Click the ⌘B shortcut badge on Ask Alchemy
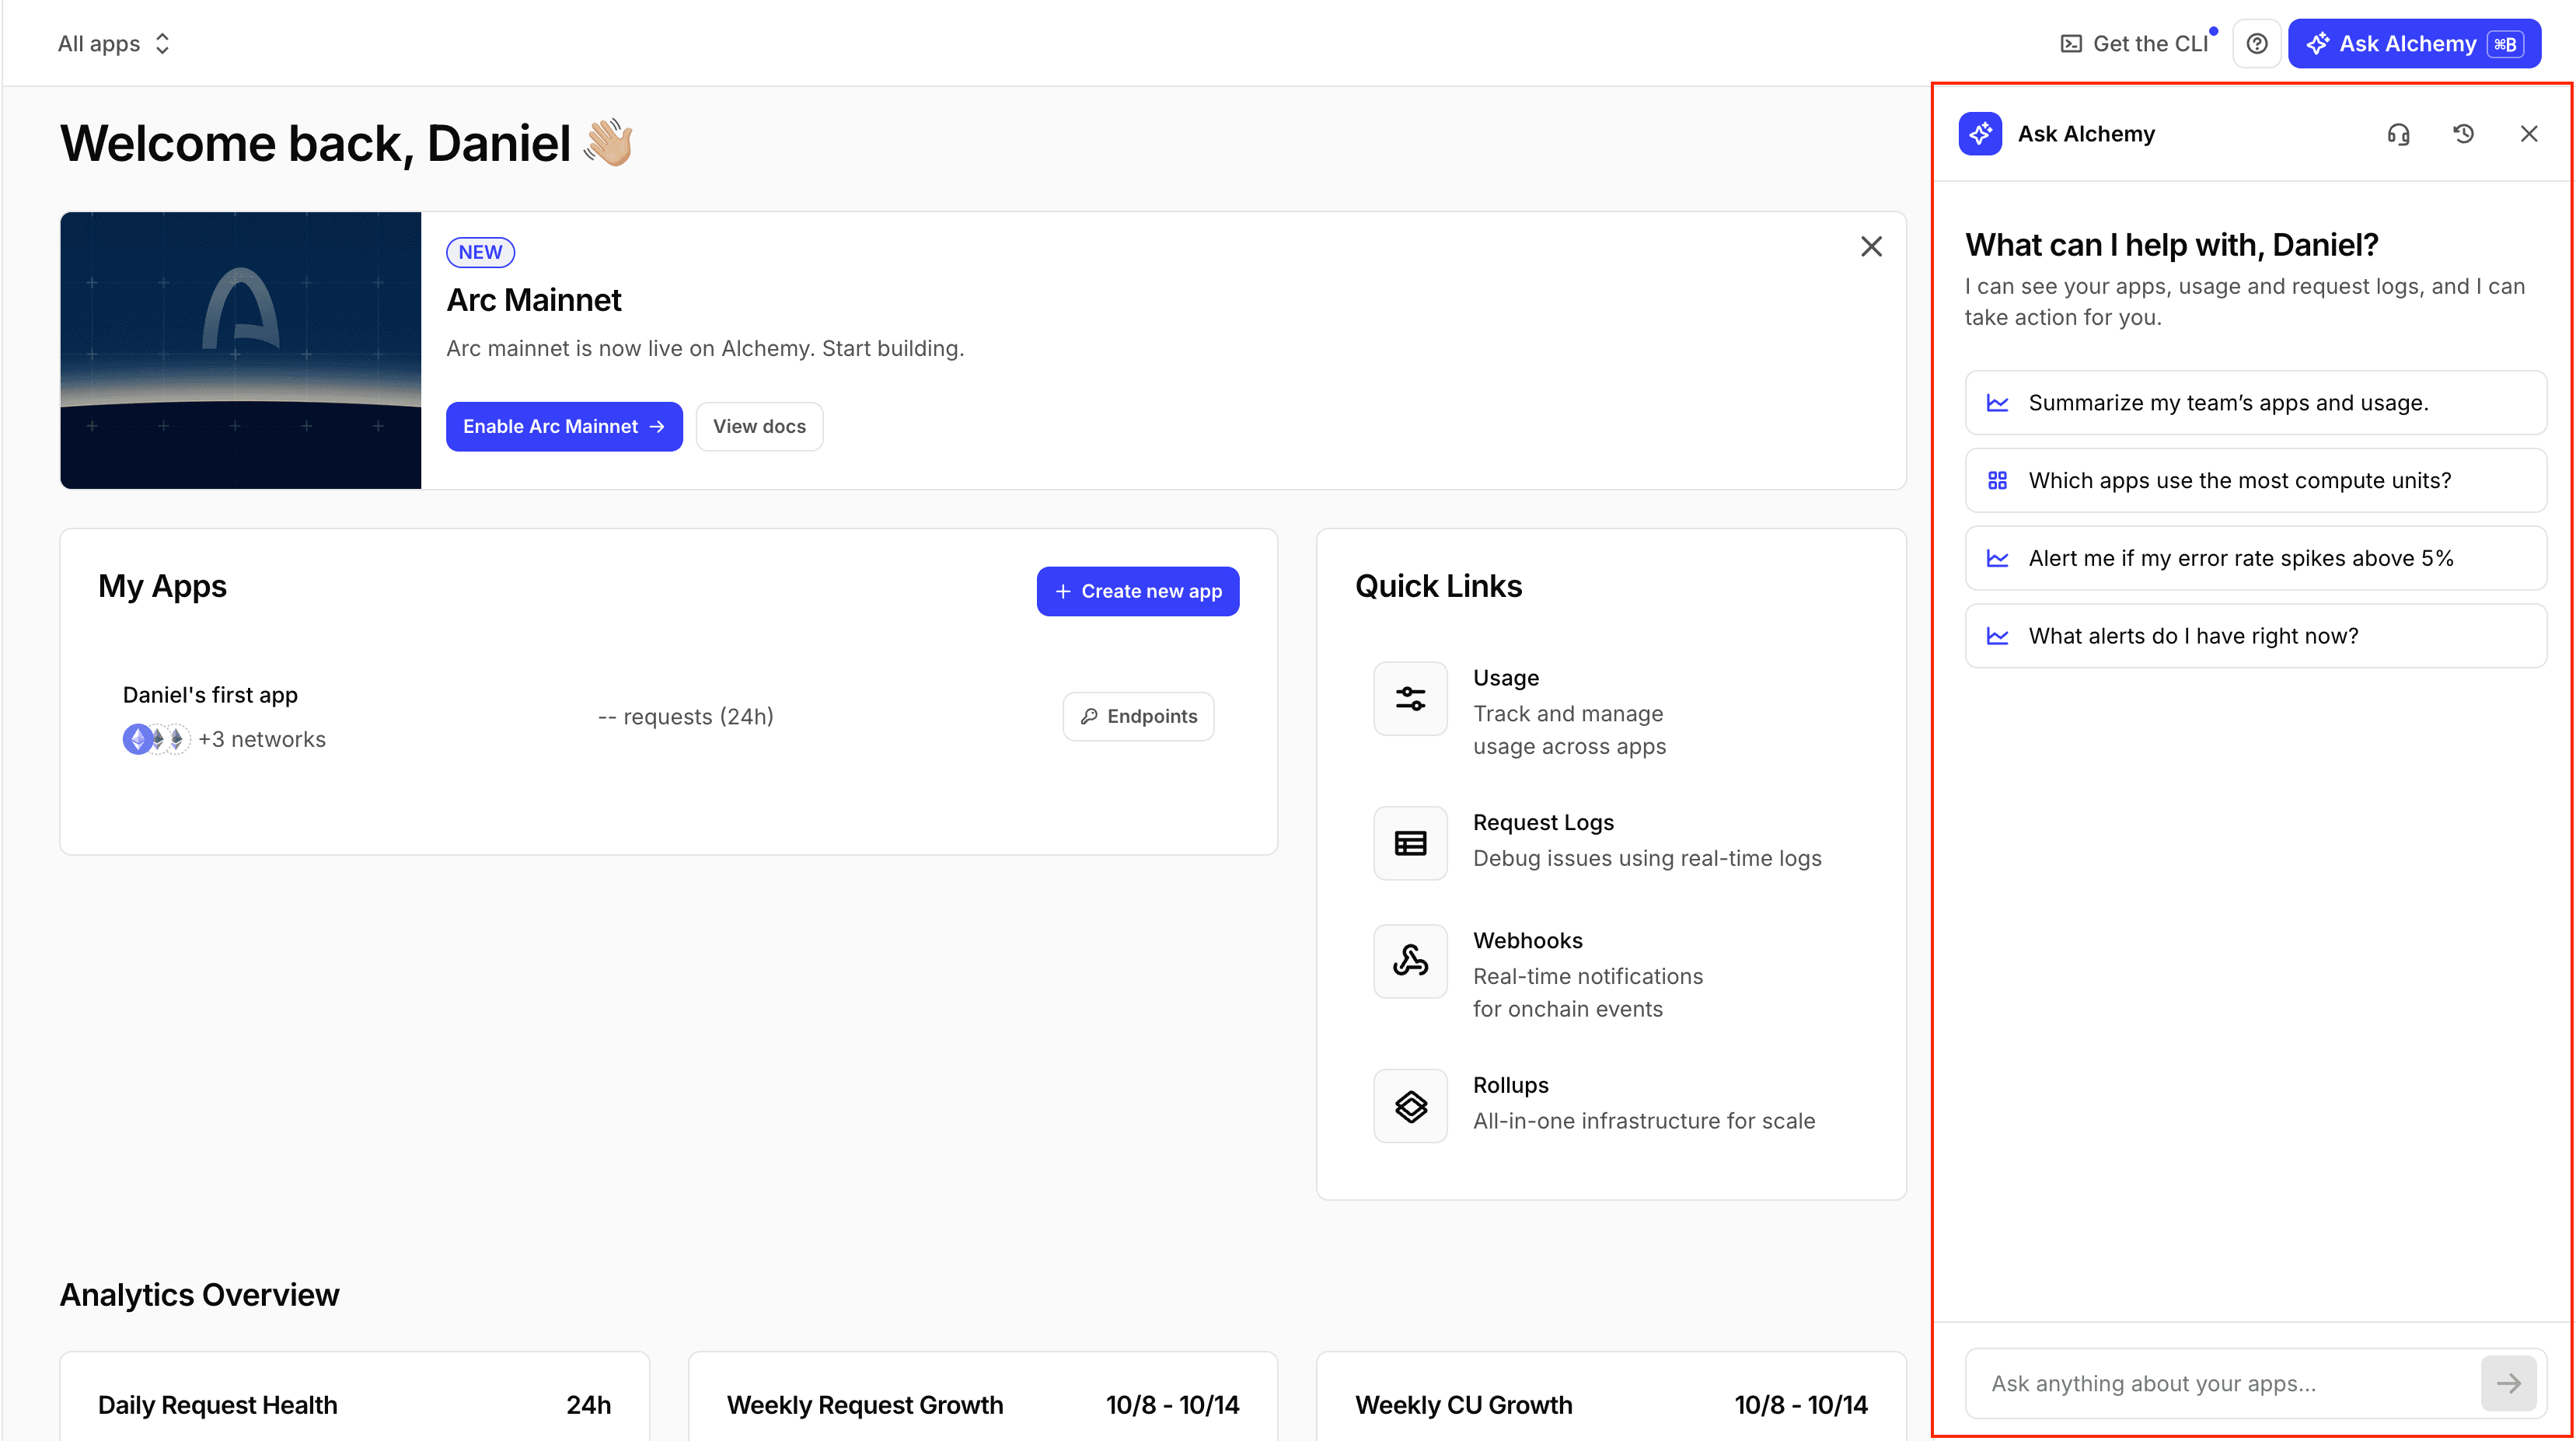 (2506, 44)
